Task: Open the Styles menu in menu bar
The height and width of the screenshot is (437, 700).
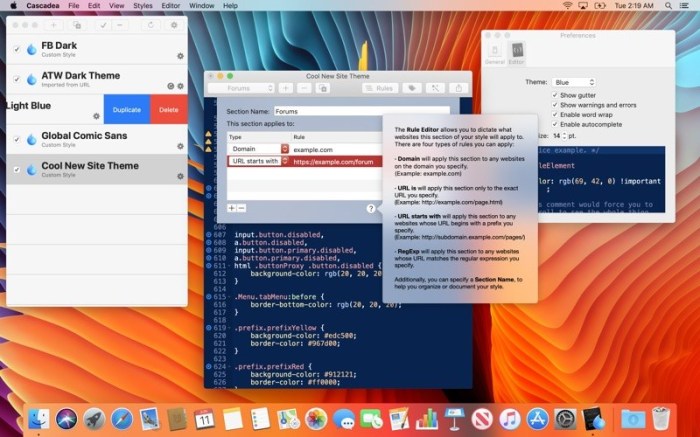Action: pos(143,6)
